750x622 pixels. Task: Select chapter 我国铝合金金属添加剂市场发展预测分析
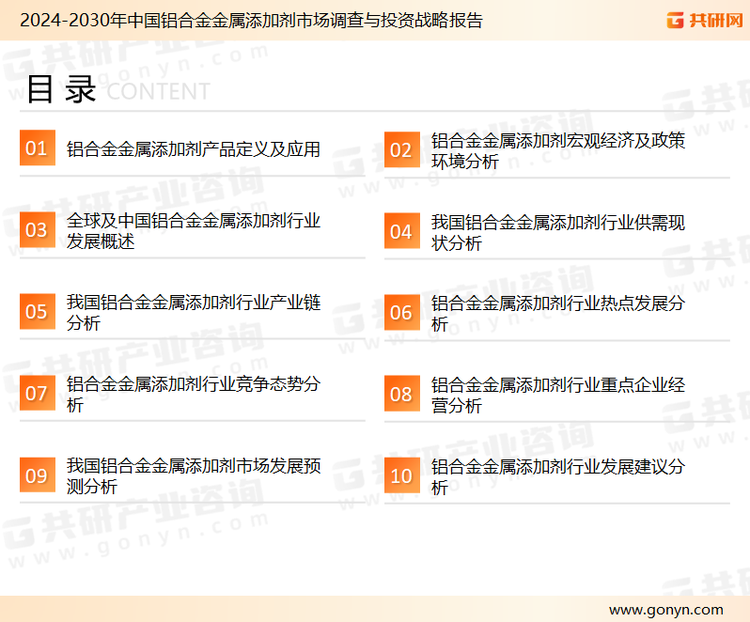coord(193,476)
